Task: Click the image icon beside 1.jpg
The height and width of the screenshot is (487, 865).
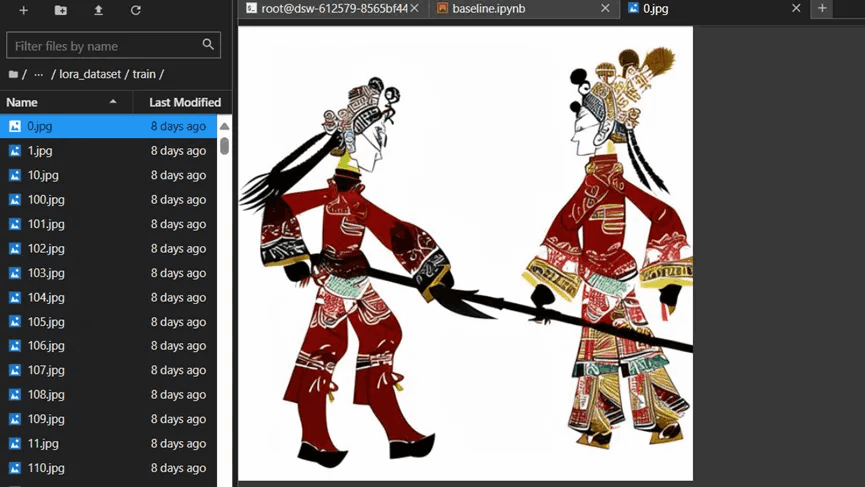Action: [x=15, y=151]
